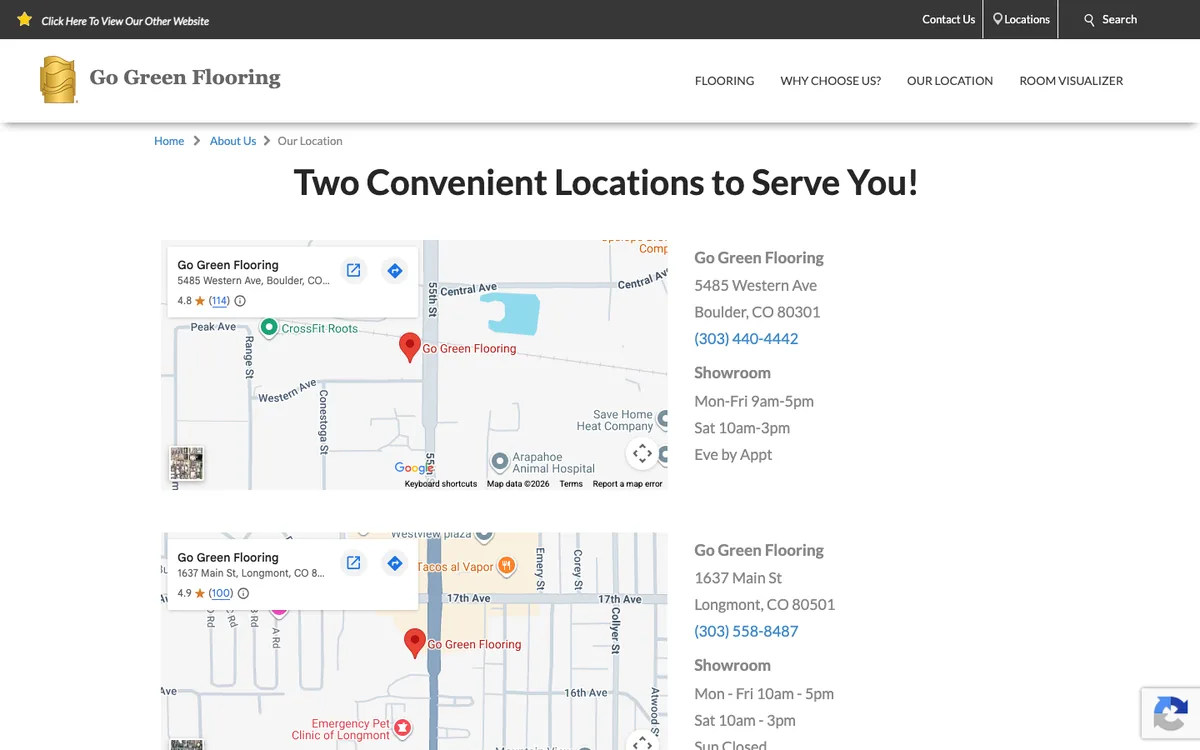
Task: Click the Search magnifier icon
Action: (x=1090, y=20)
